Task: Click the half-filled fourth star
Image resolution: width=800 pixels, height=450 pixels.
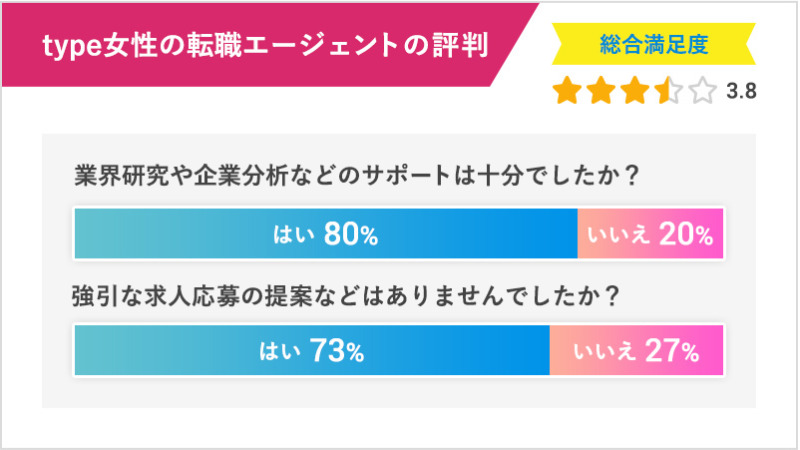Action: pos(669,90)
